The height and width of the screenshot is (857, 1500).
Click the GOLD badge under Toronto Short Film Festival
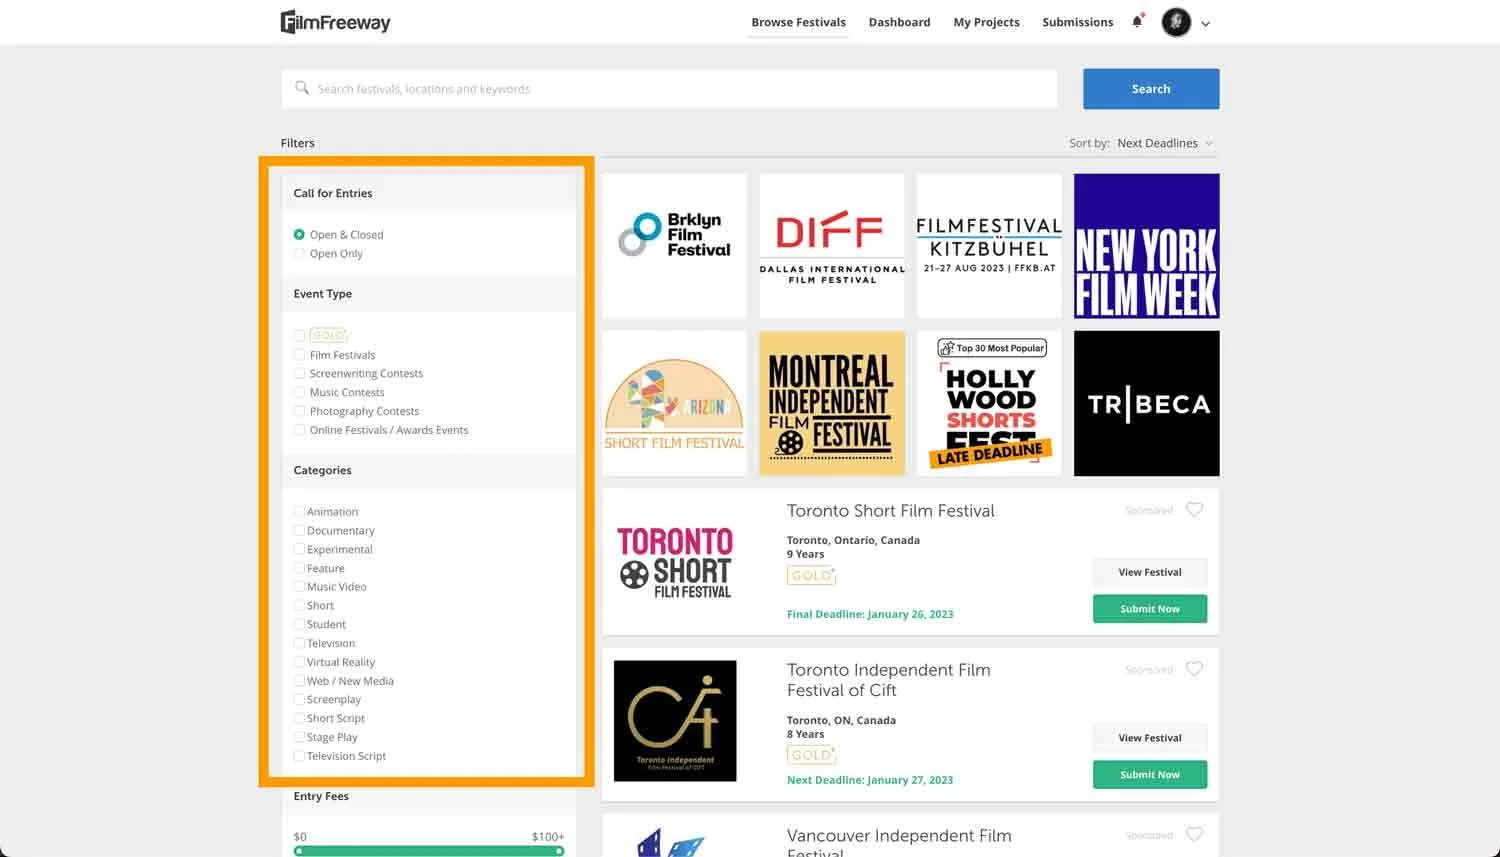pyautogui.click(x=811, y=575)
